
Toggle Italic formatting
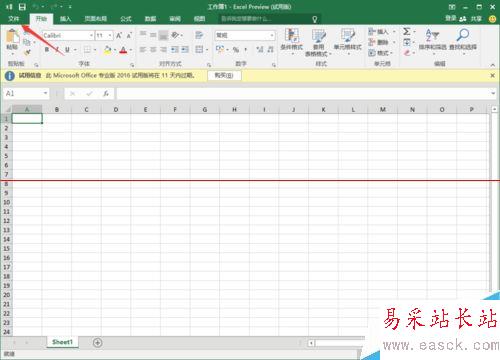pyautogui.click(x=57, y=50)
